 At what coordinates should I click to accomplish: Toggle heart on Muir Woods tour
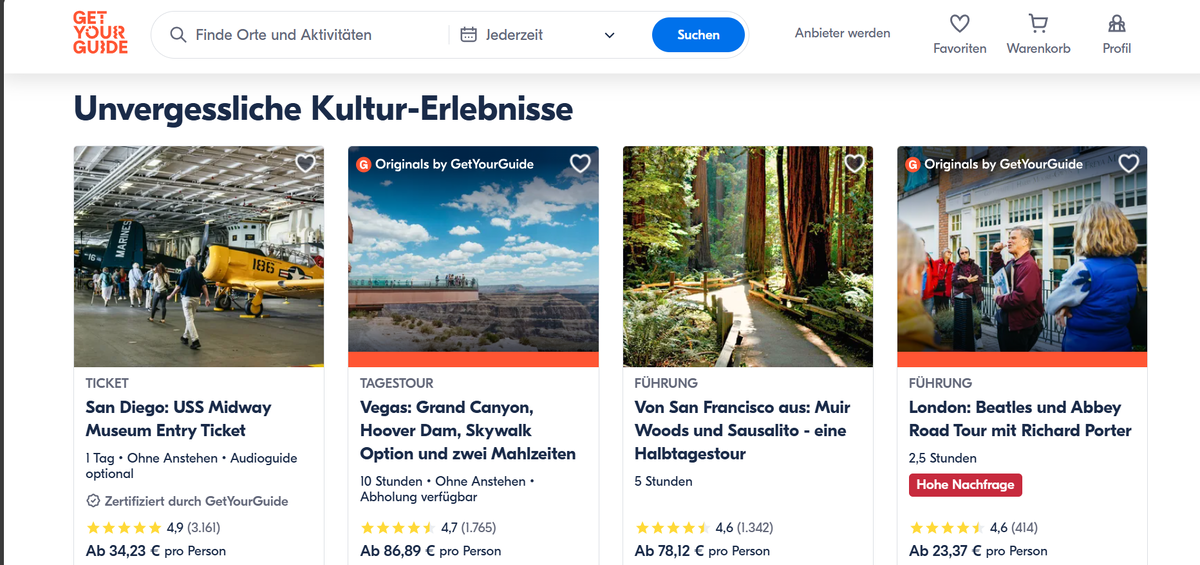pyautogui.click(x=854, y=164)
